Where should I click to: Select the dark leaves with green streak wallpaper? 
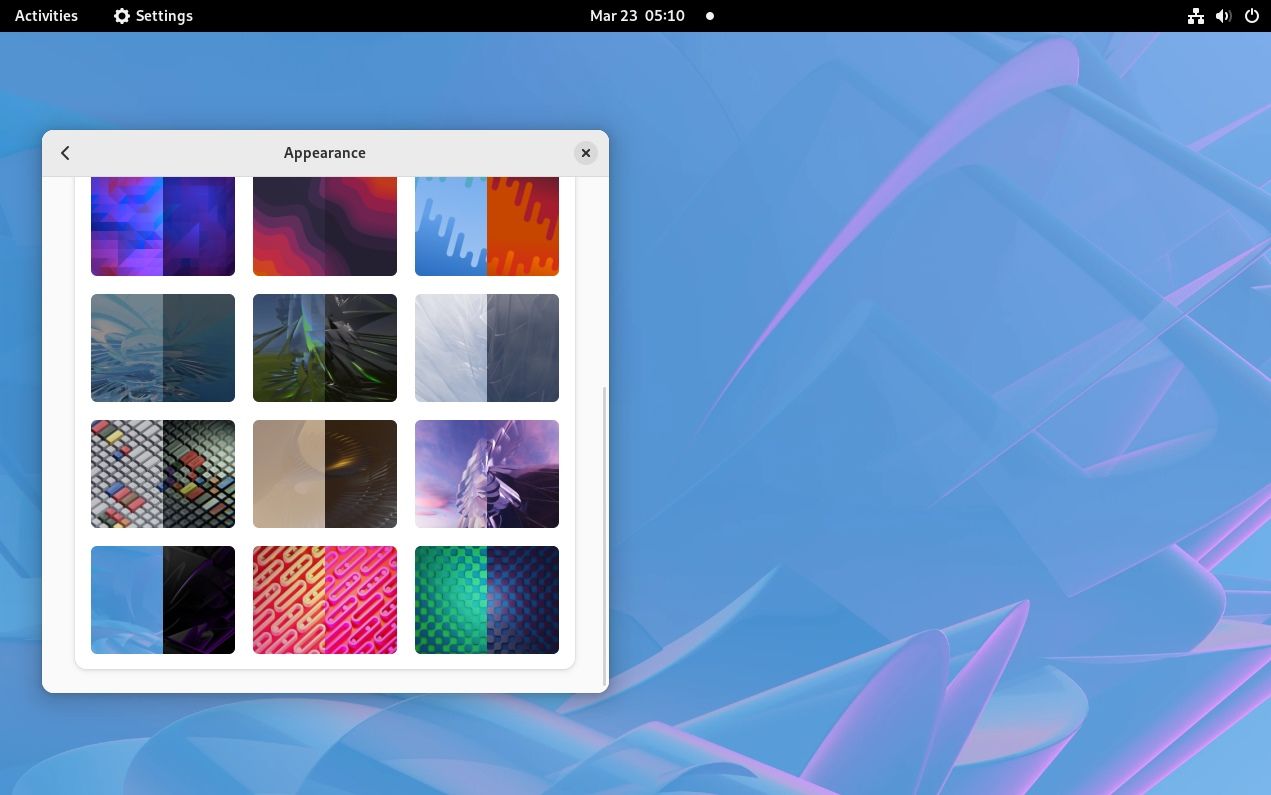(324, 347)
